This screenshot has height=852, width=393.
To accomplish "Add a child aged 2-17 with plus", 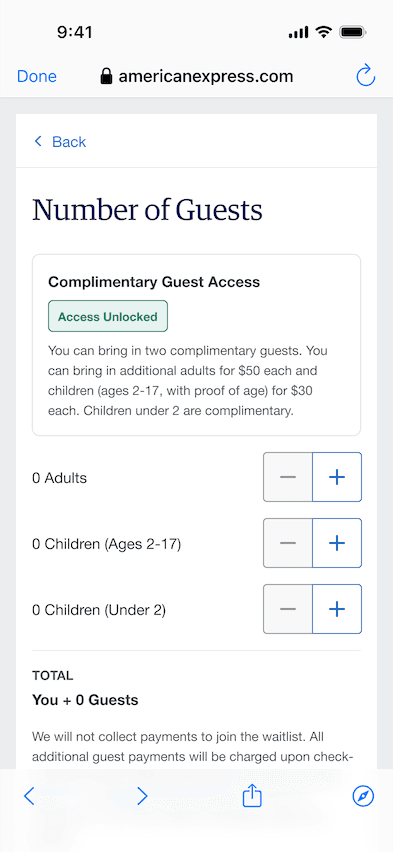I will click(x=337, y=543).
